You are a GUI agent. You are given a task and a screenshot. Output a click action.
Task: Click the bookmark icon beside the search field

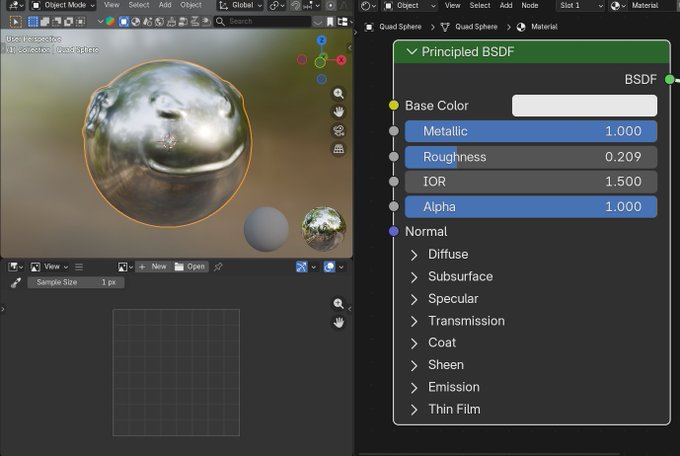330,21
